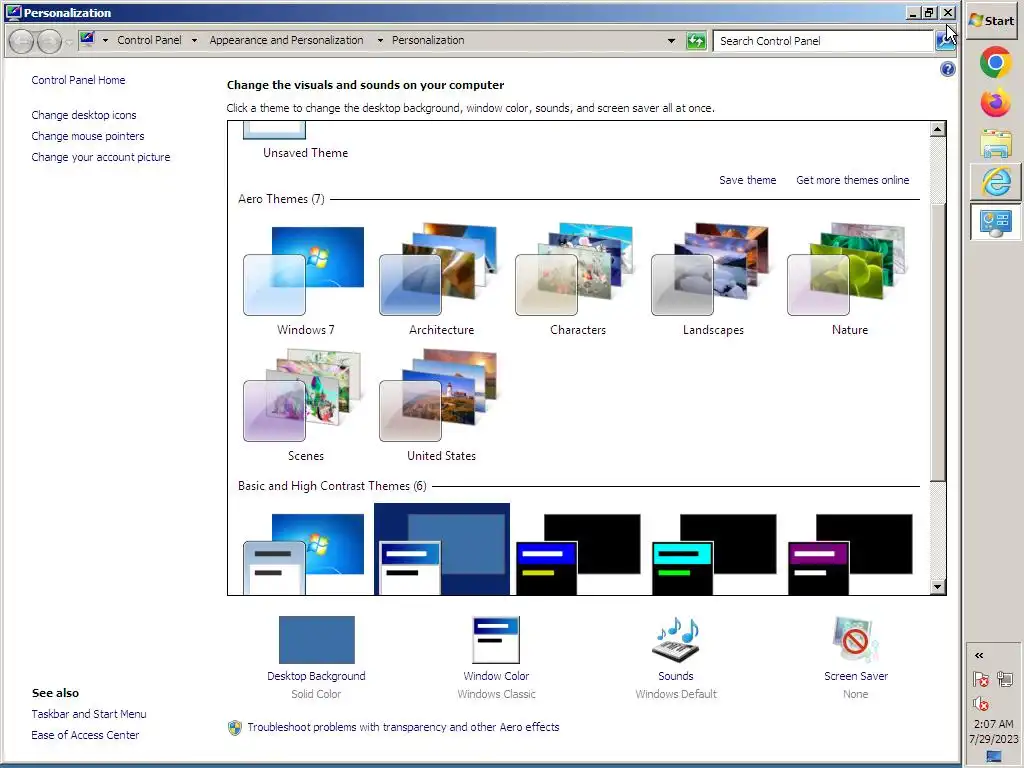This screenshot has width=1024, height=768.
Task: Click the Forward navigation arrow
Action: click(49, 41)
